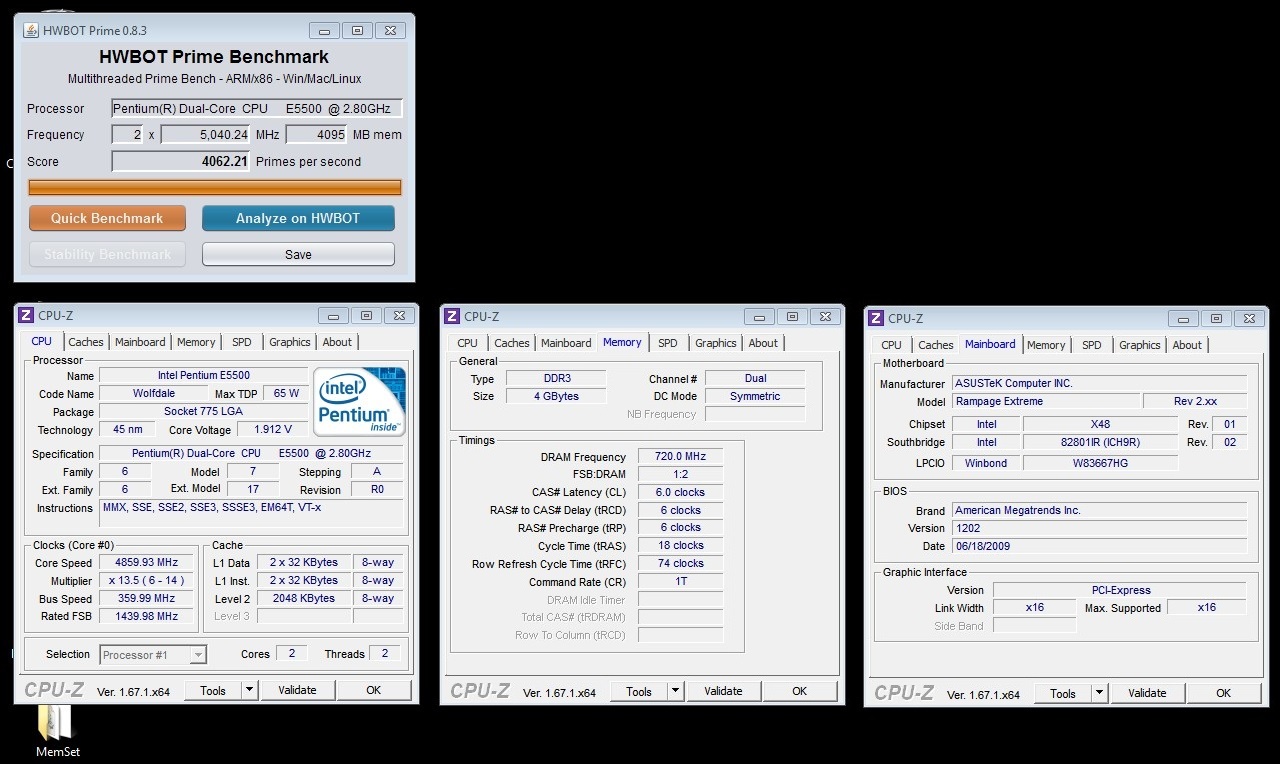Image resolution: width=1280 pixels, height=764 pixels.
Task: Select SPD tab in CPU window
Action: (242, 342)
